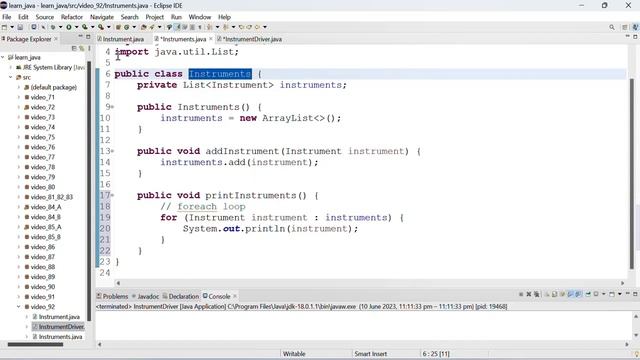Click the External Tools run icon

coord(101,27)
